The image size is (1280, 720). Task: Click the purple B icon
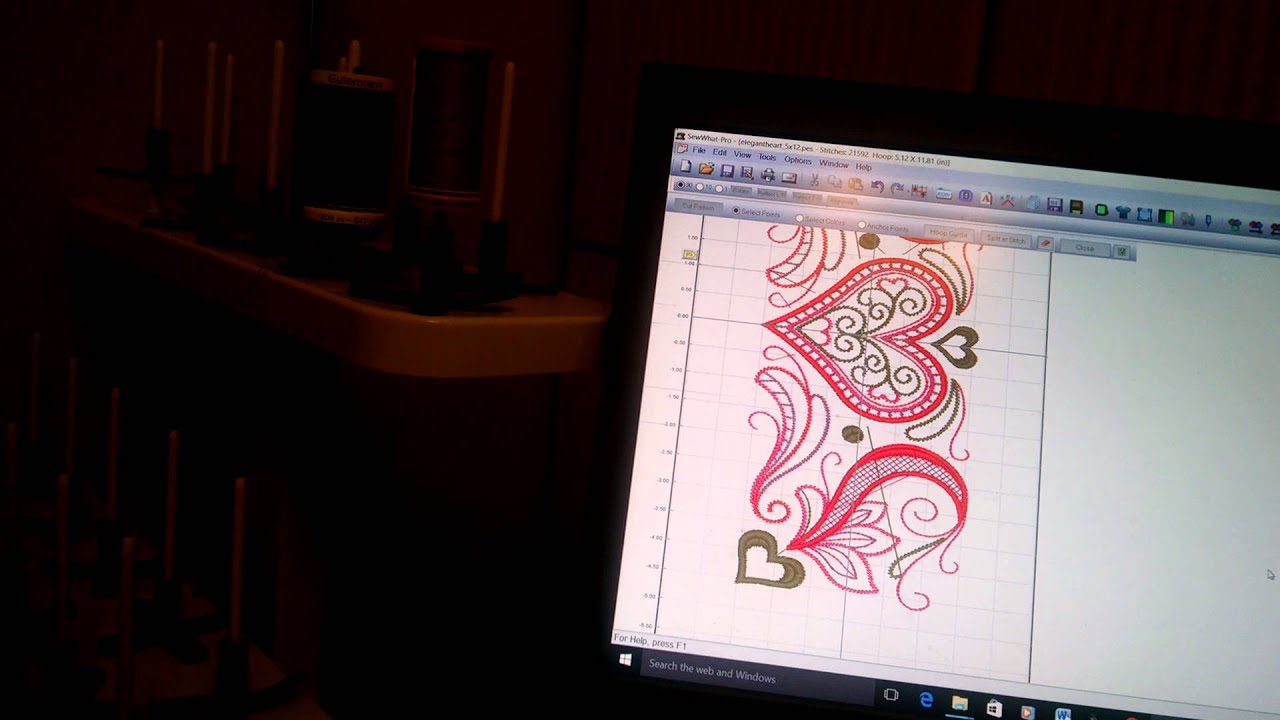point(965,195)
